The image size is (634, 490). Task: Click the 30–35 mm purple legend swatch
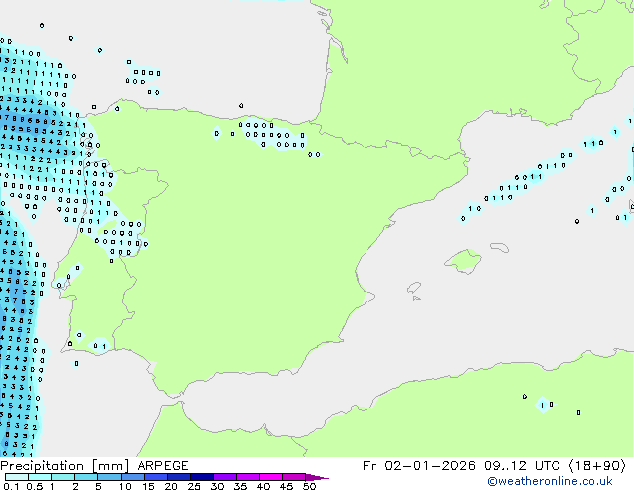[x=225, y=477]
